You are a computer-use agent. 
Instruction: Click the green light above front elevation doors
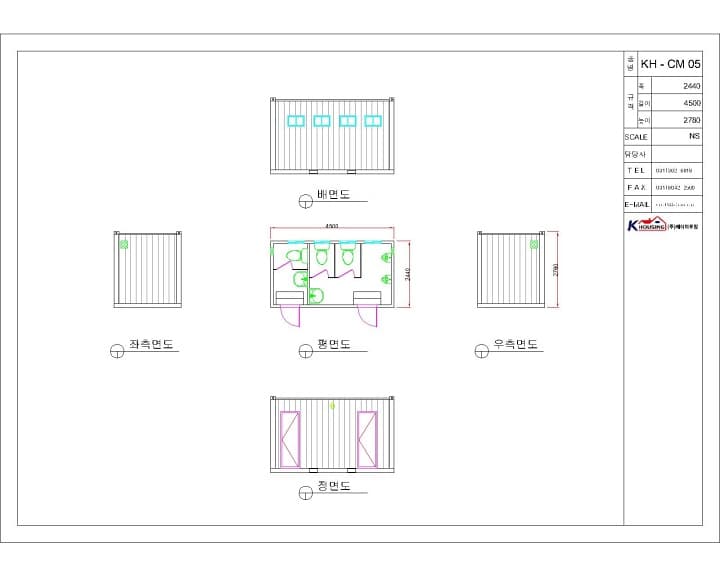point(333,406)
